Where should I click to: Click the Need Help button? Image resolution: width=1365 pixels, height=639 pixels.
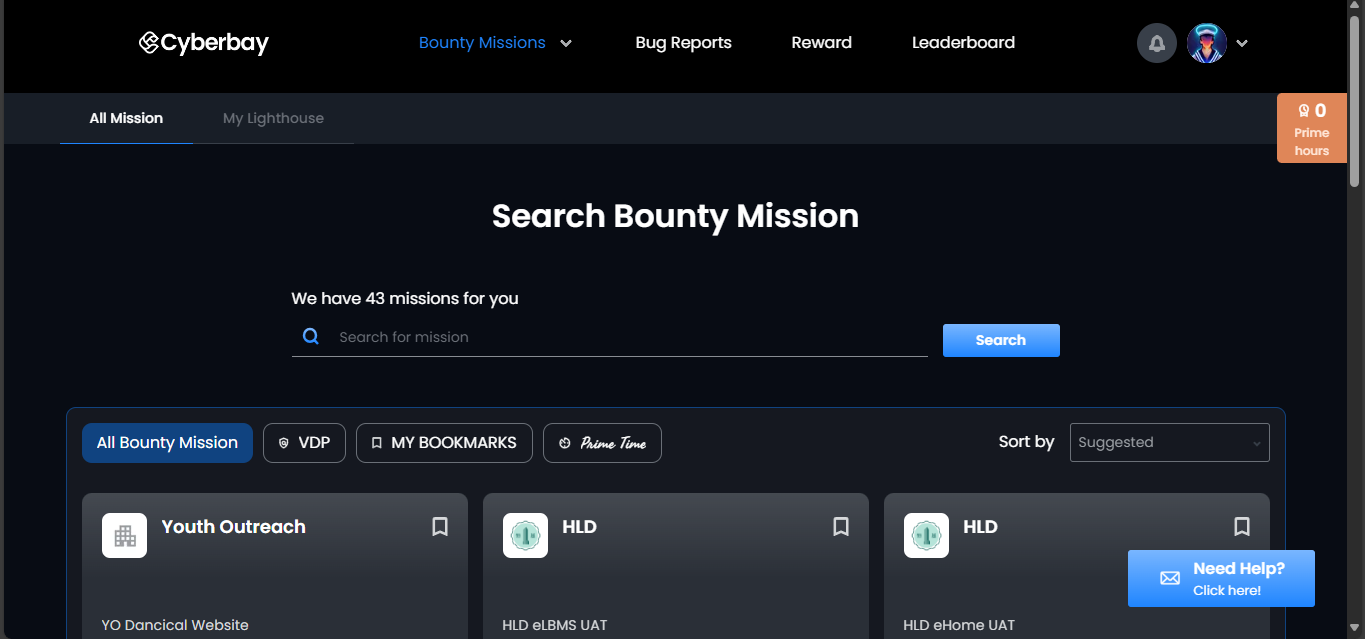pos(1221,578)
